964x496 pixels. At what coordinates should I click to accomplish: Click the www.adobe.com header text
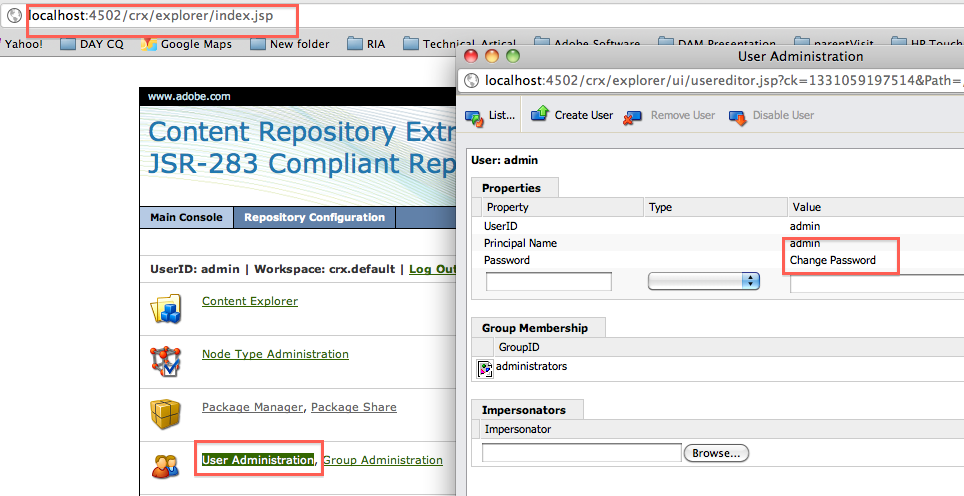tap(189, 96)
